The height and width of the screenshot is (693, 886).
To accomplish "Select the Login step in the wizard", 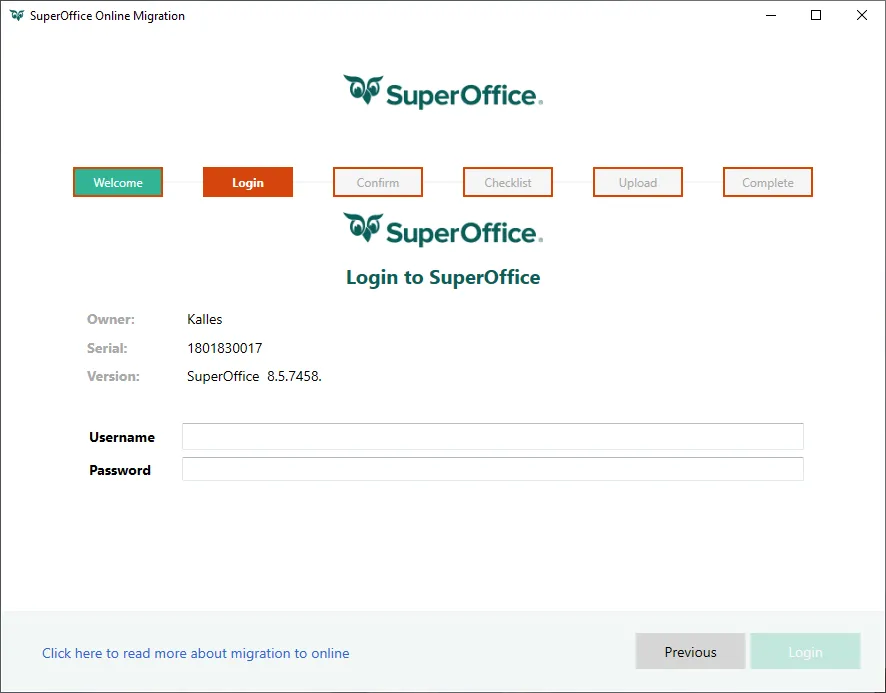I will tap(248, 182).
